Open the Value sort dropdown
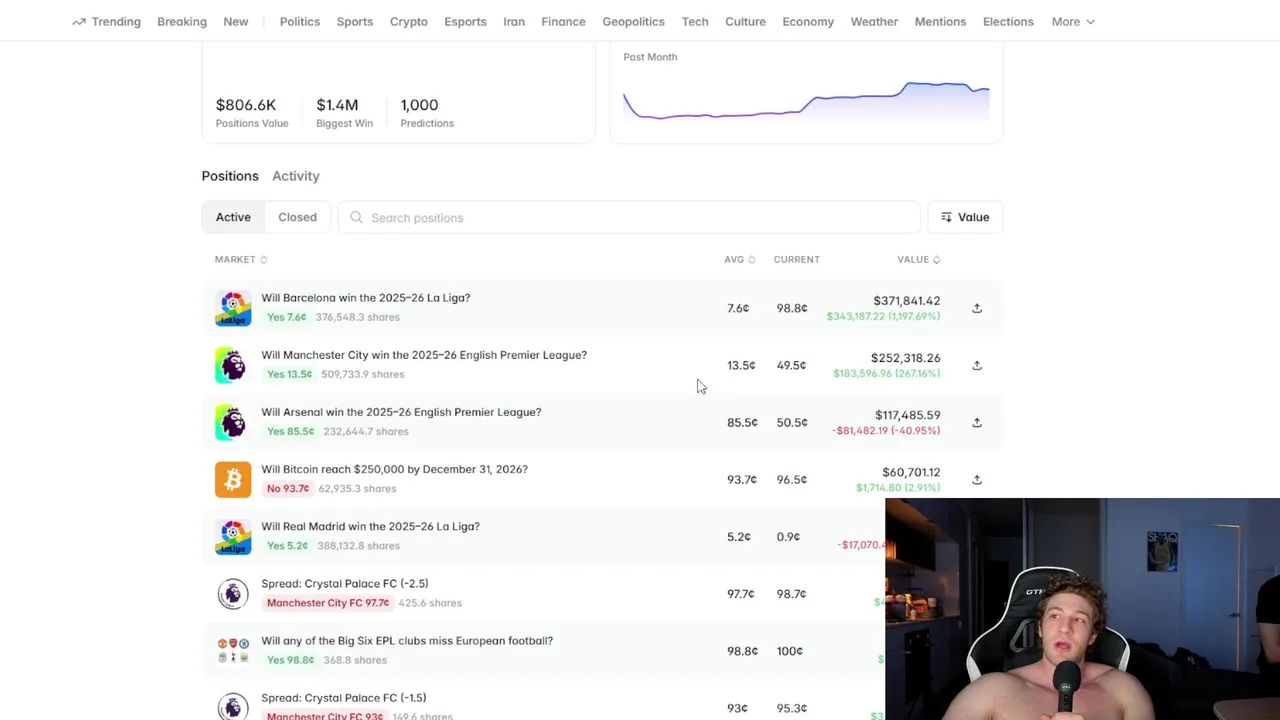The height and width of the screenshot is (720, 1280). [x=965, y=217]
